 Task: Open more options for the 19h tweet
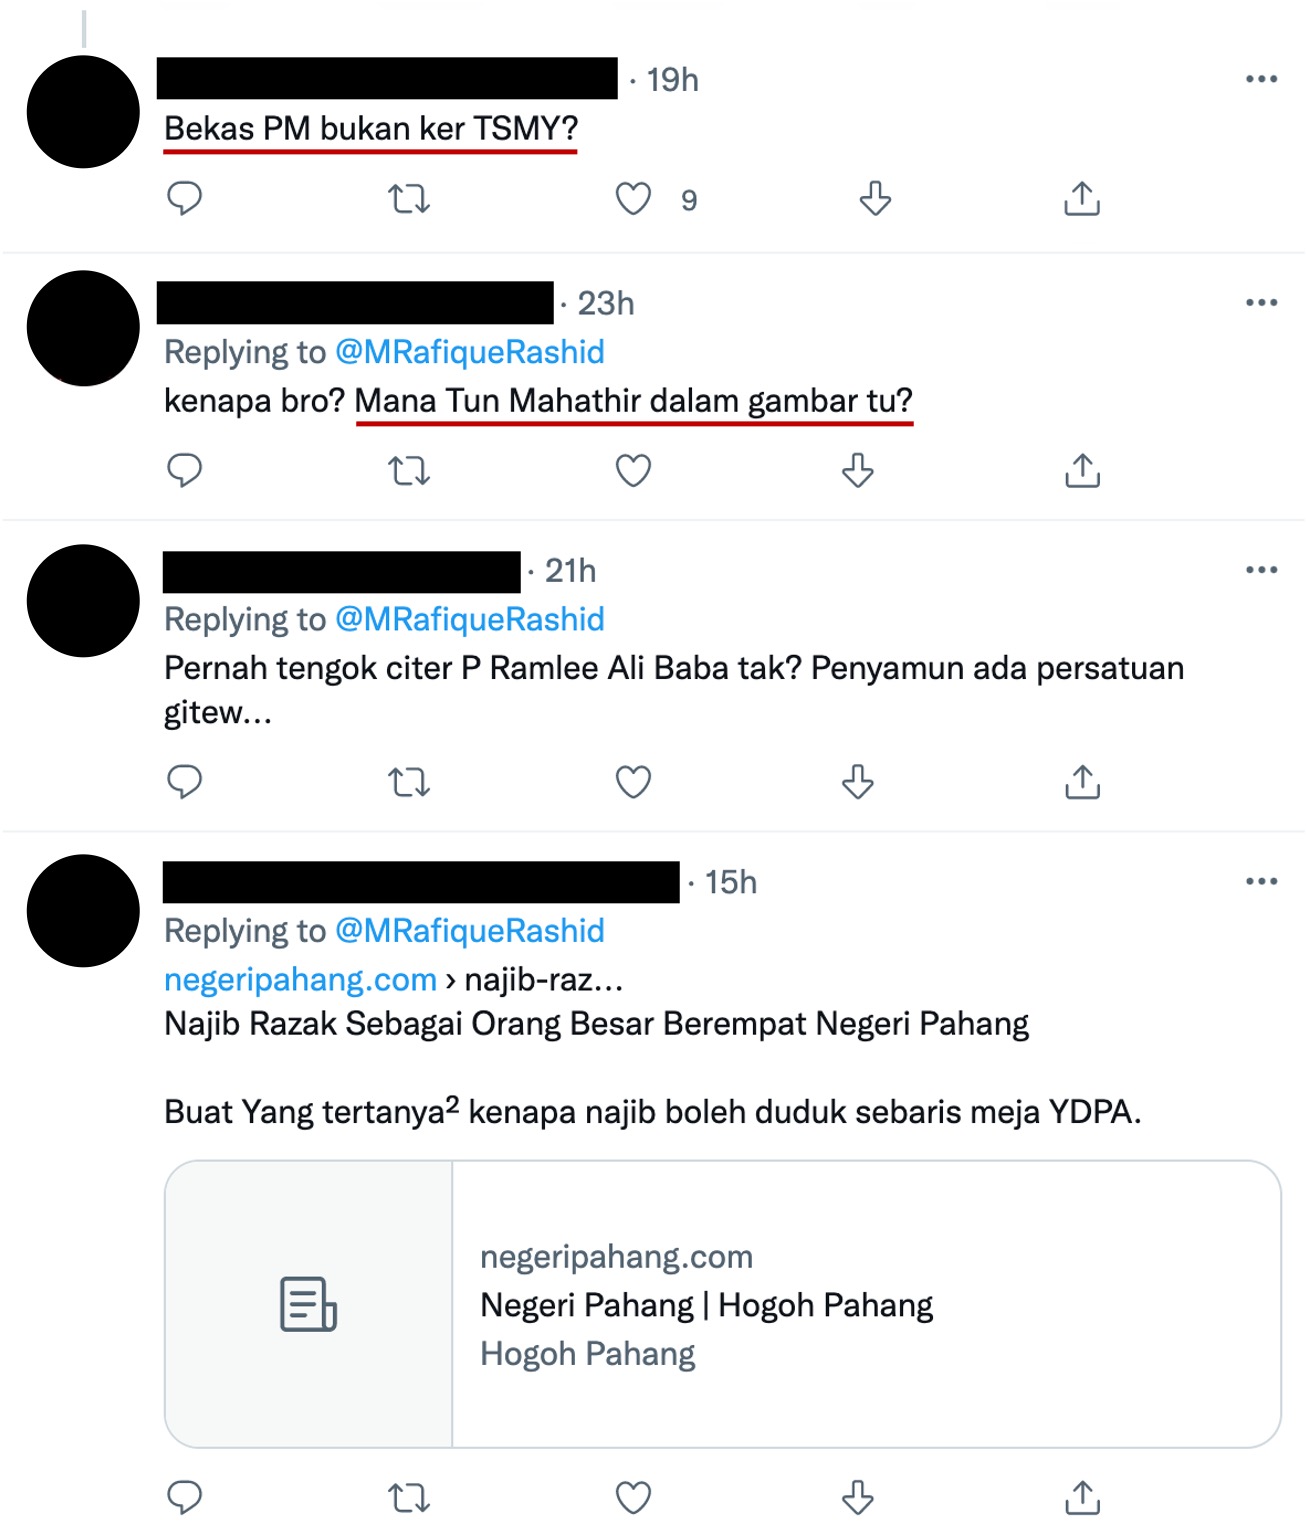(x=1261, y=79)
